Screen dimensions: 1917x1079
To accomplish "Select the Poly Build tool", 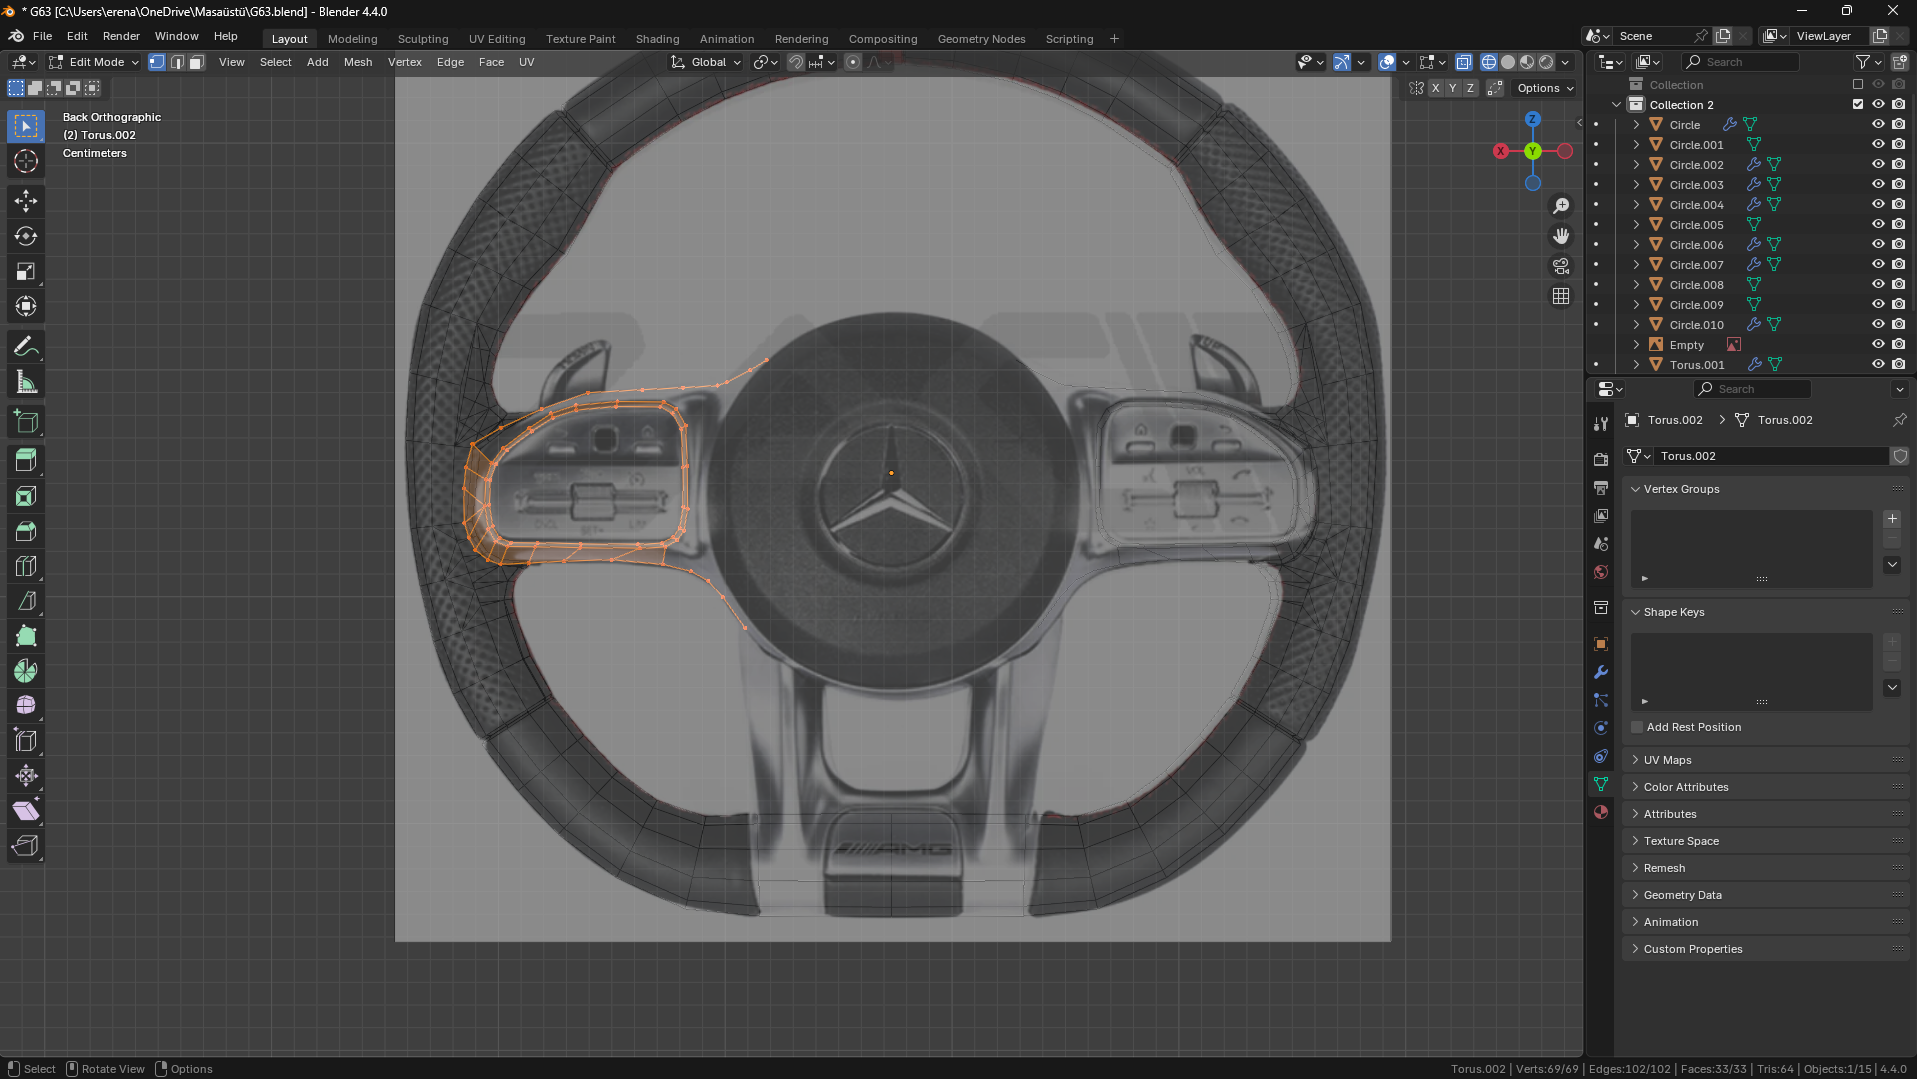I will tap(26, 636).
